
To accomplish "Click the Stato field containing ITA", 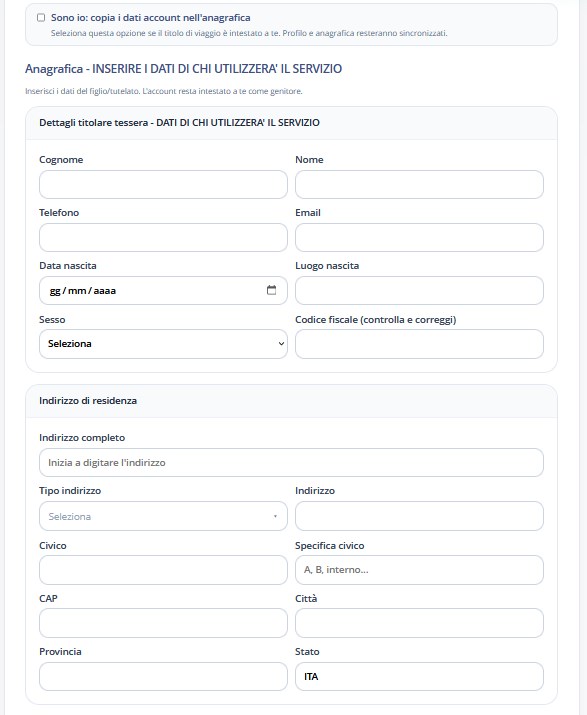I will pos(419,677).
